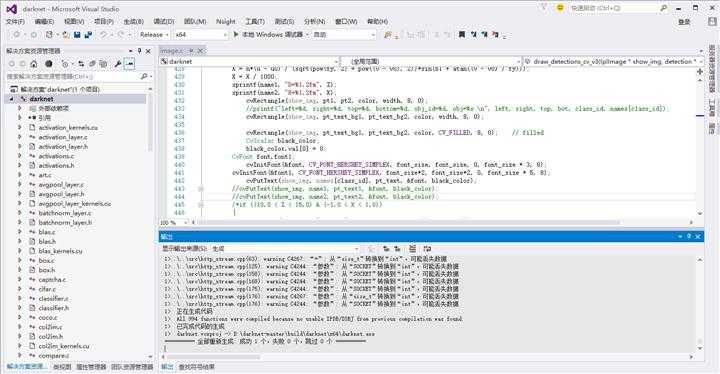
Task: Click the Save All icon in the toolbar
Action: (88, 34)
